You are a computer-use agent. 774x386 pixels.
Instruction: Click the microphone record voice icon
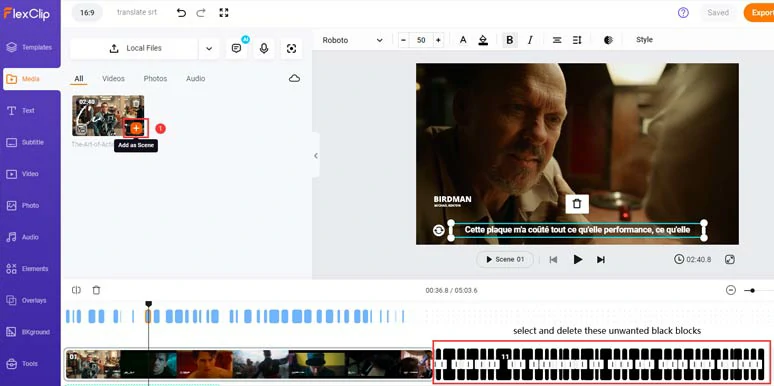coord(264,48)
